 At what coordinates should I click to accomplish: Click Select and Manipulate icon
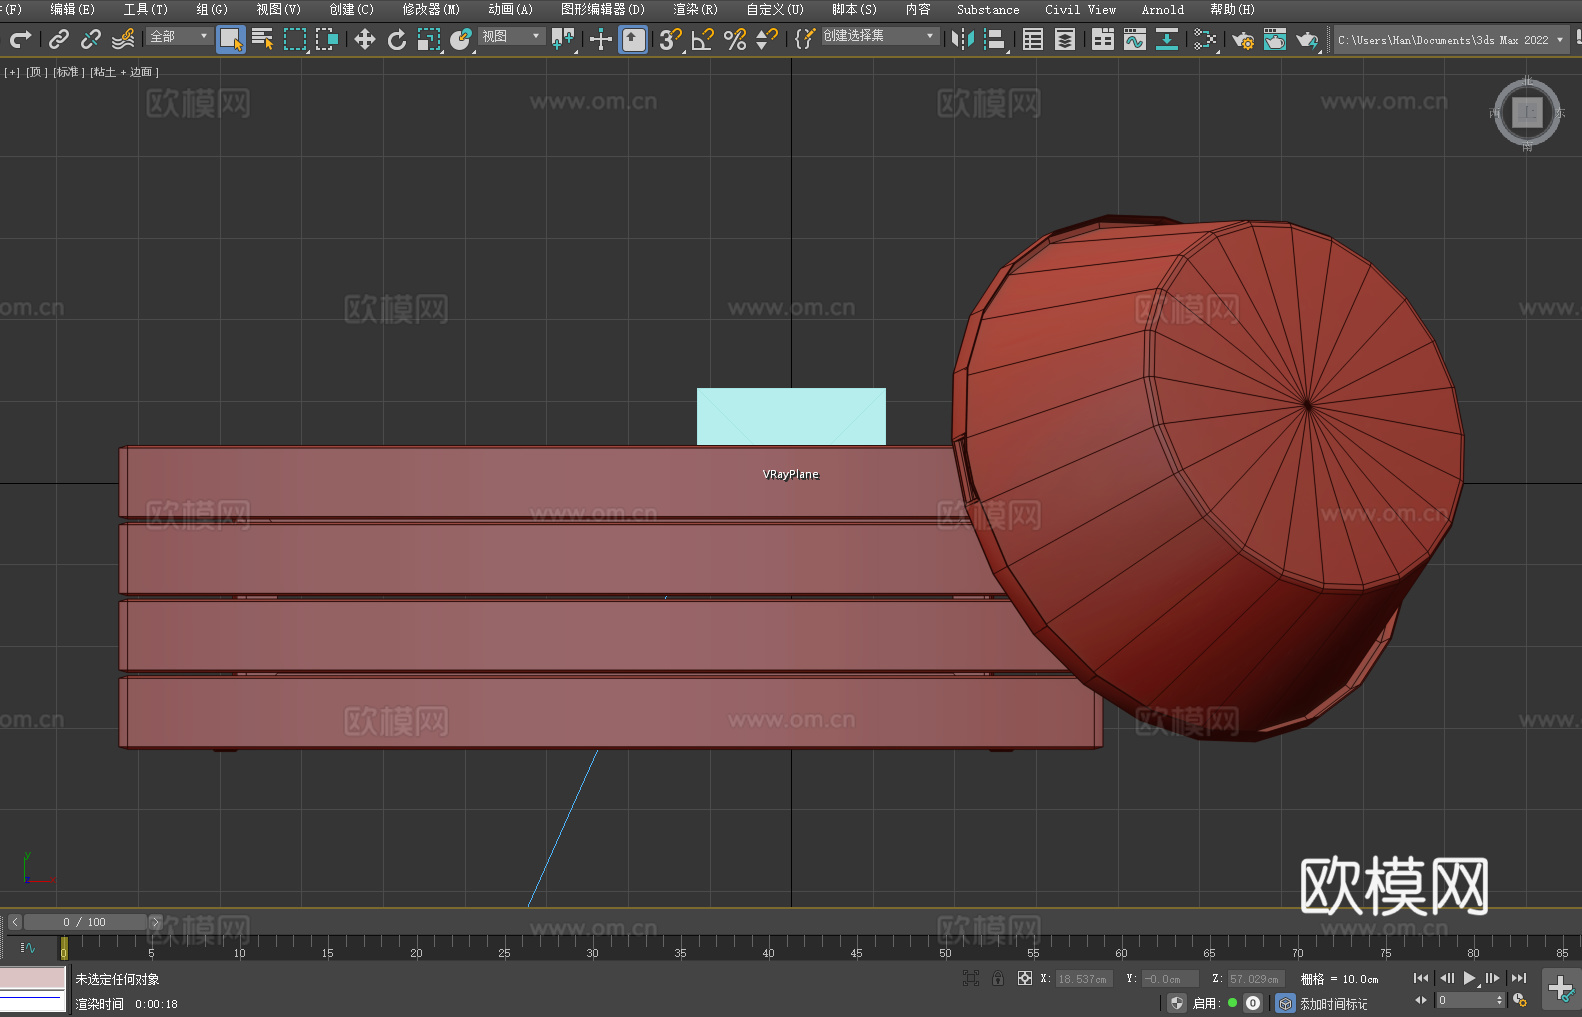(600, 39)
